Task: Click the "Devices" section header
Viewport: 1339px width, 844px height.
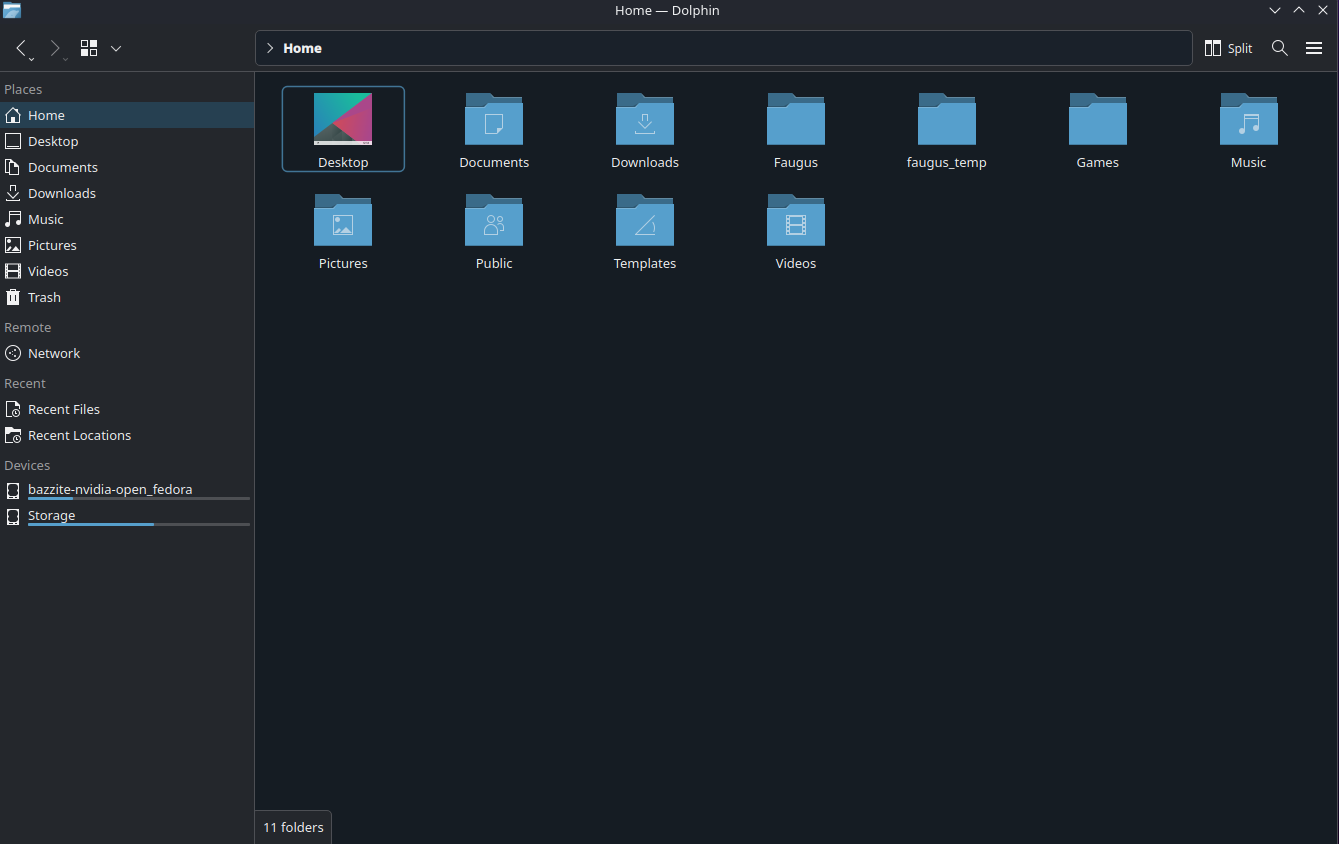Action: click(27, 465)
